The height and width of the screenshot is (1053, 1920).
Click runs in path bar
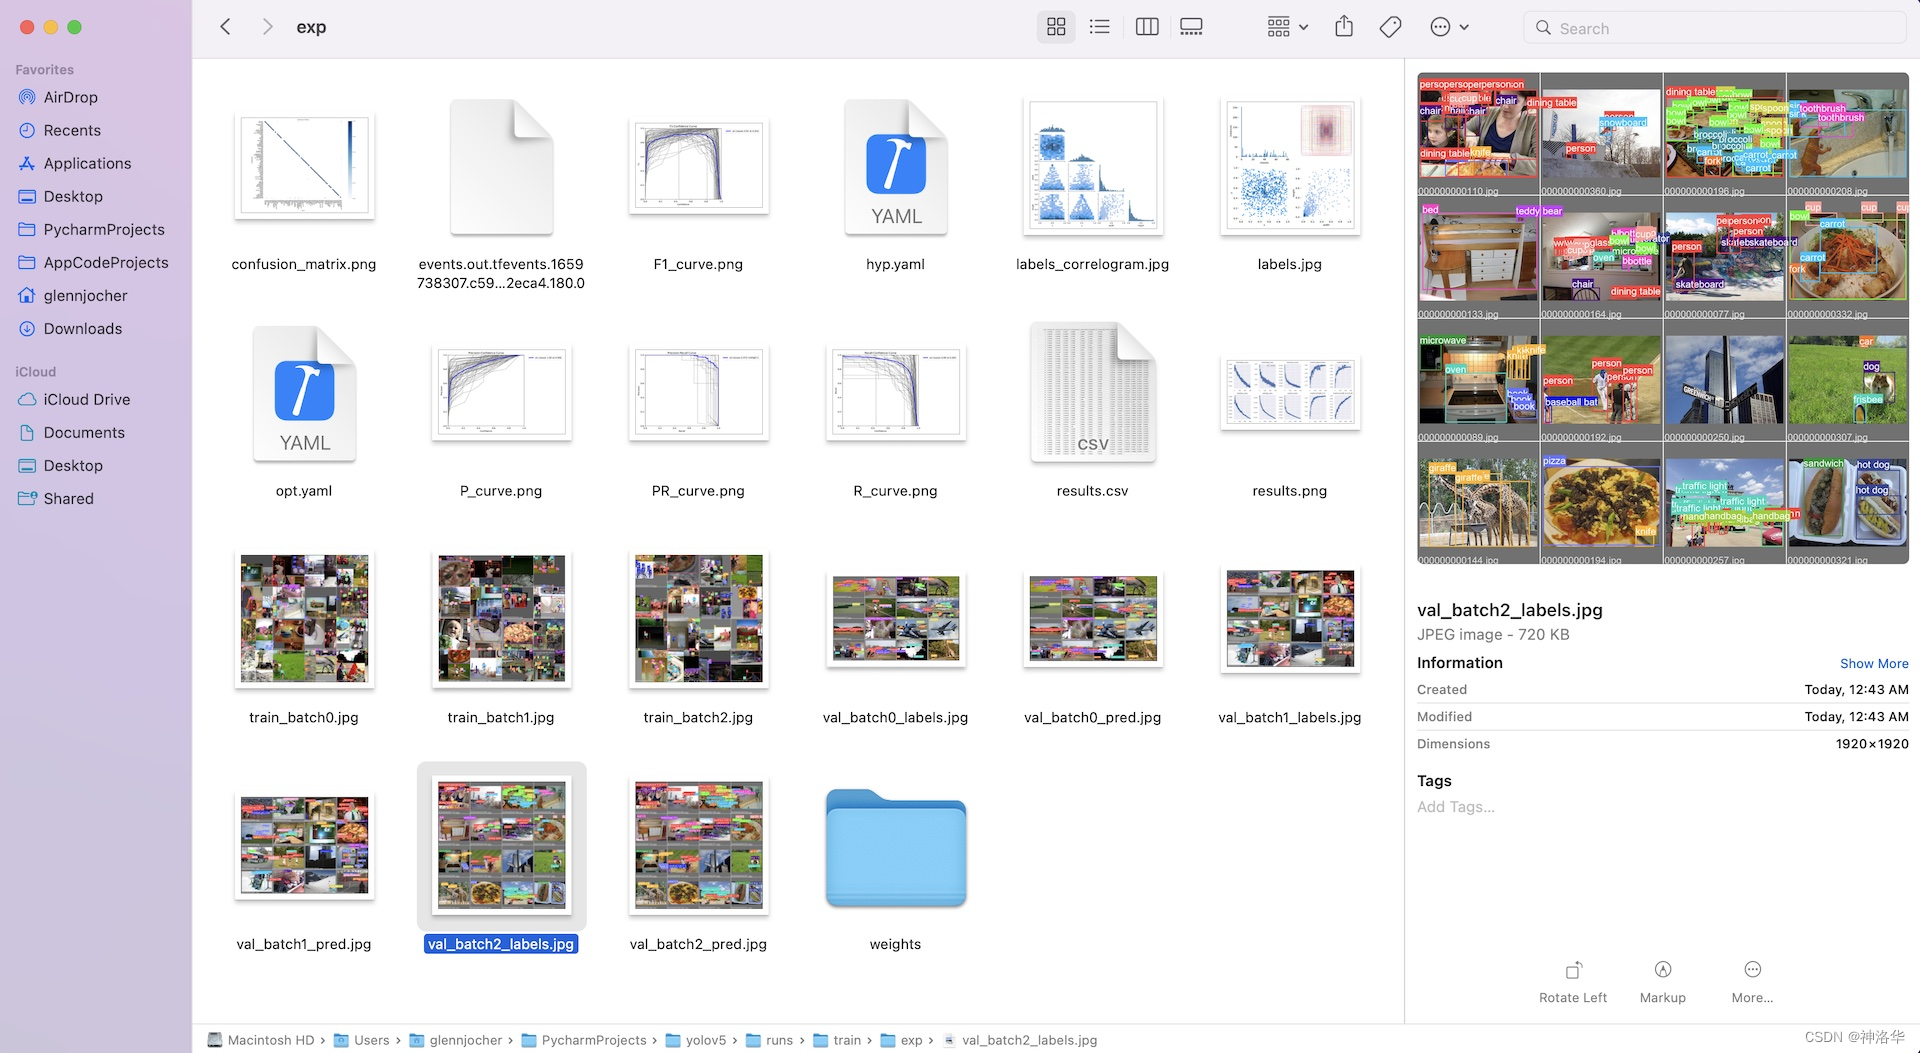point(770,1040)
